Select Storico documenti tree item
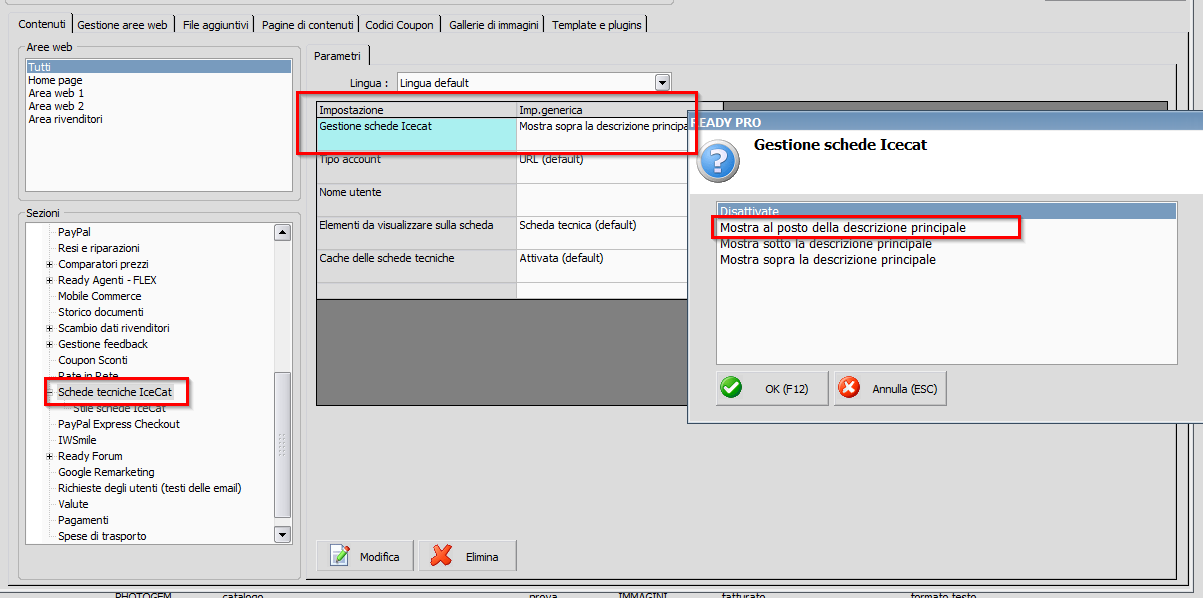This screenshot has width=1203, height=598. coord(101,312)
